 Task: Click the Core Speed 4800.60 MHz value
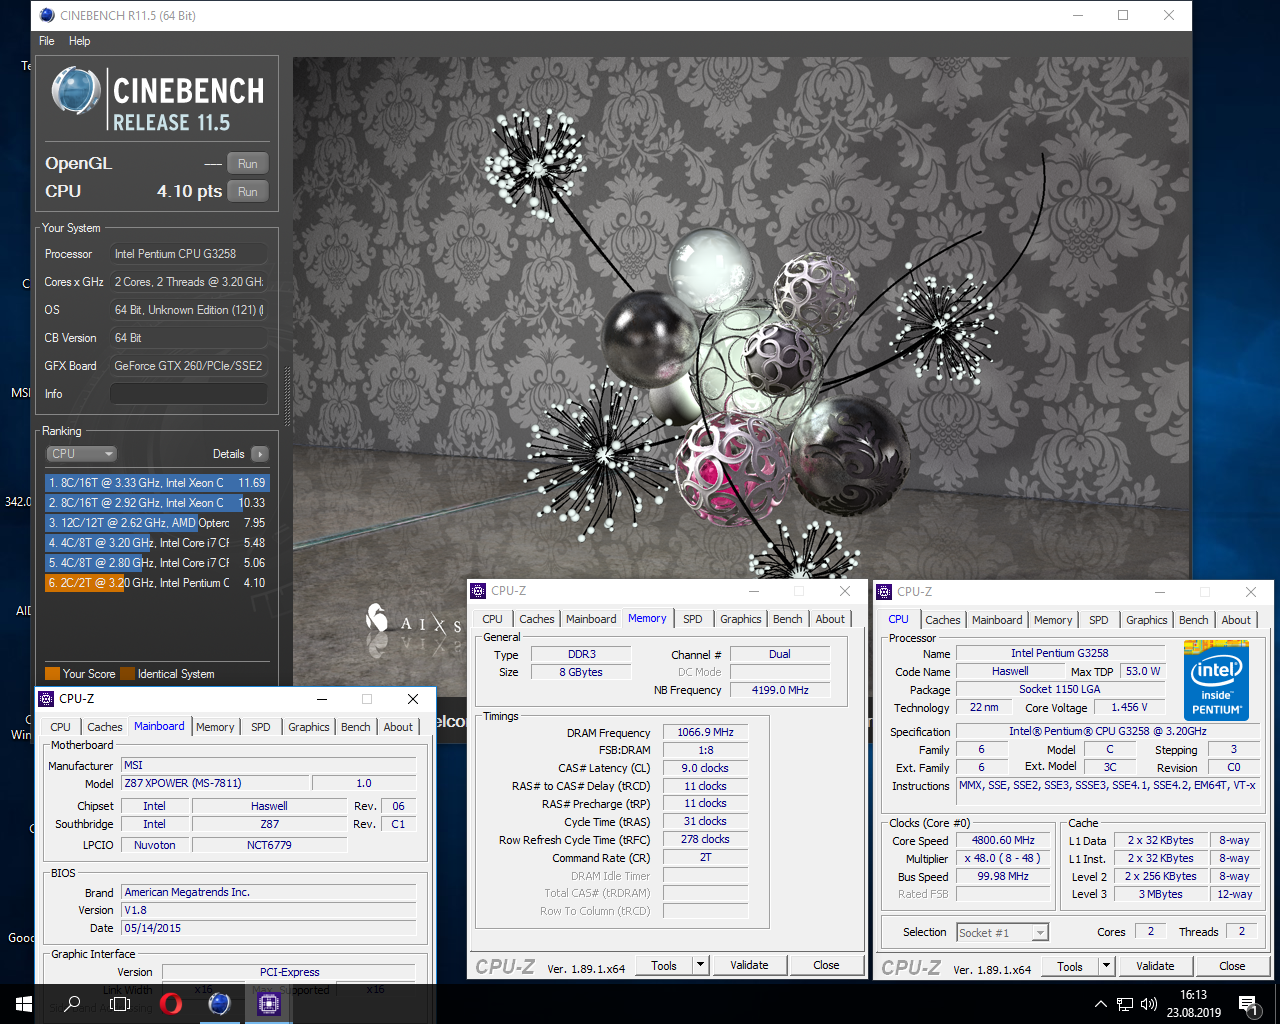[x=1003, y=841]
